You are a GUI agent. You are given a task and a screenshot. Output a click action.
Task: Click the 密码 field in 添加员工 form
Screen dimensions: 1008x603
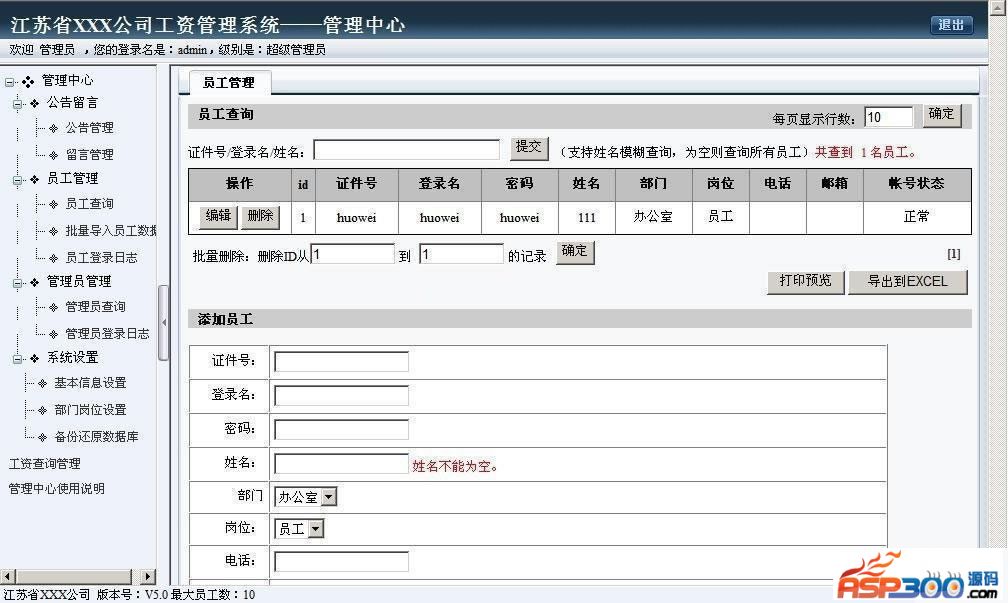pyautogui.click(x=341, y=429)
